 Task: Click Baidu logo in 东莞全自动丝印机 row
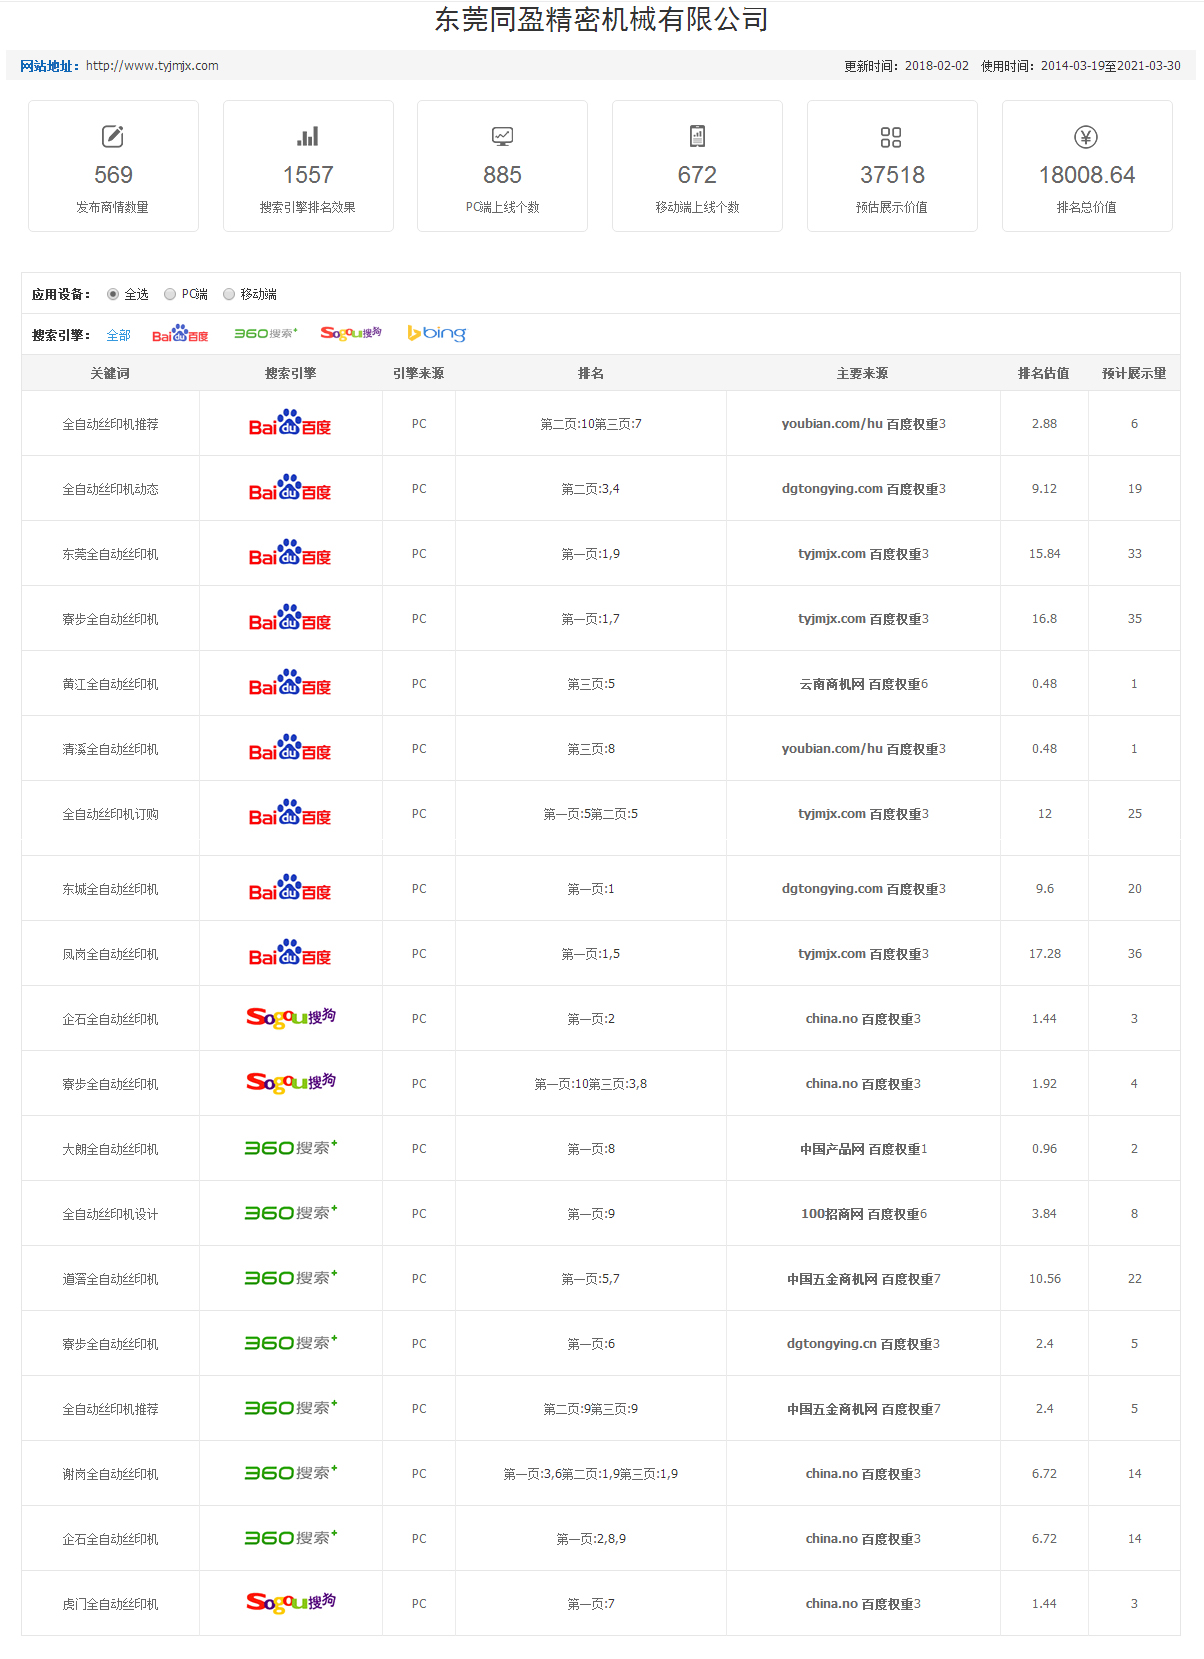(x=290, y=553)
